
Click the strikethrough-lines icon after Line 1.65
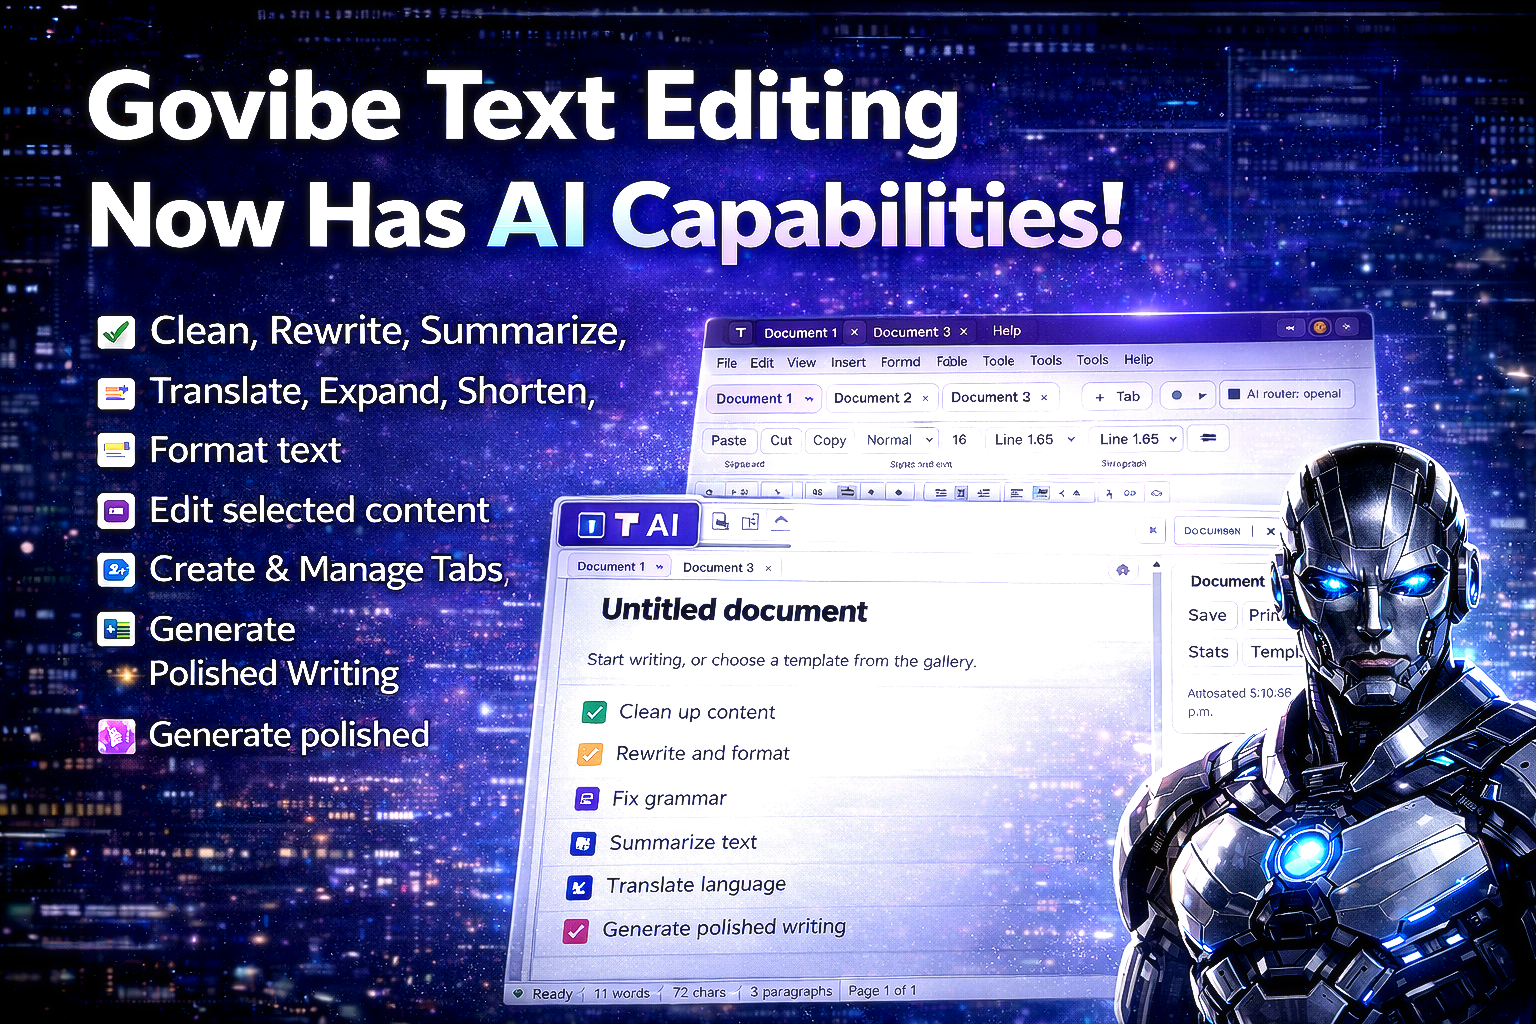point(1208,438)
